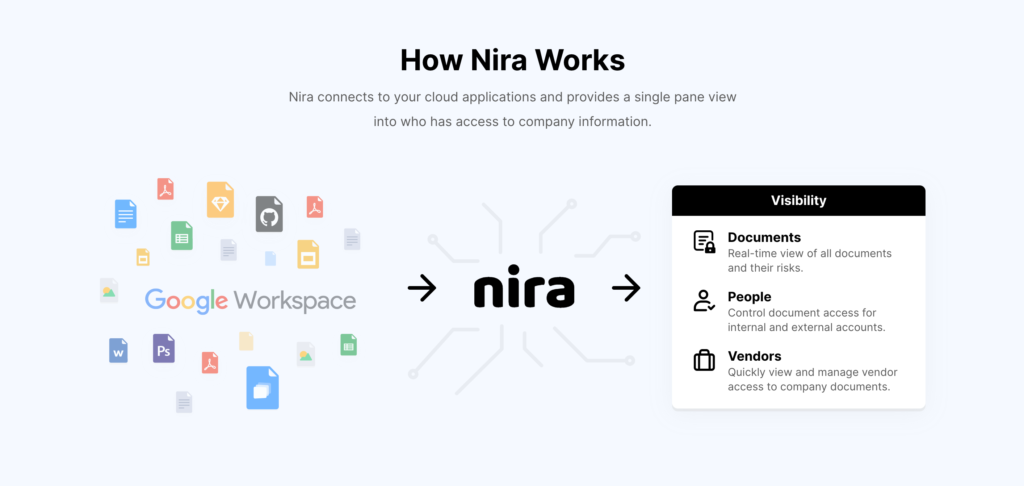Click the nira logo

(524, 289)
